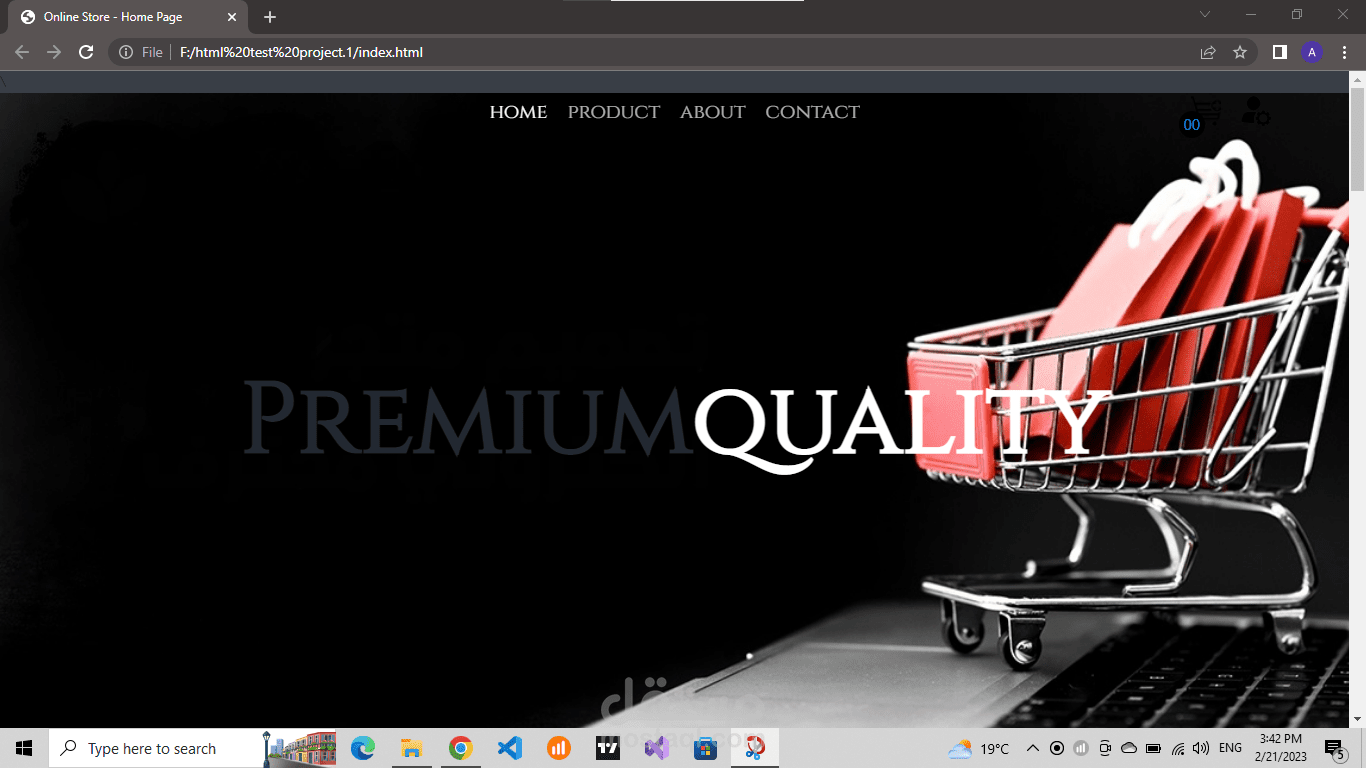Open the 19°C weather widget
The height and width of the screenshot is (768, 1366).
click(979, 748)
